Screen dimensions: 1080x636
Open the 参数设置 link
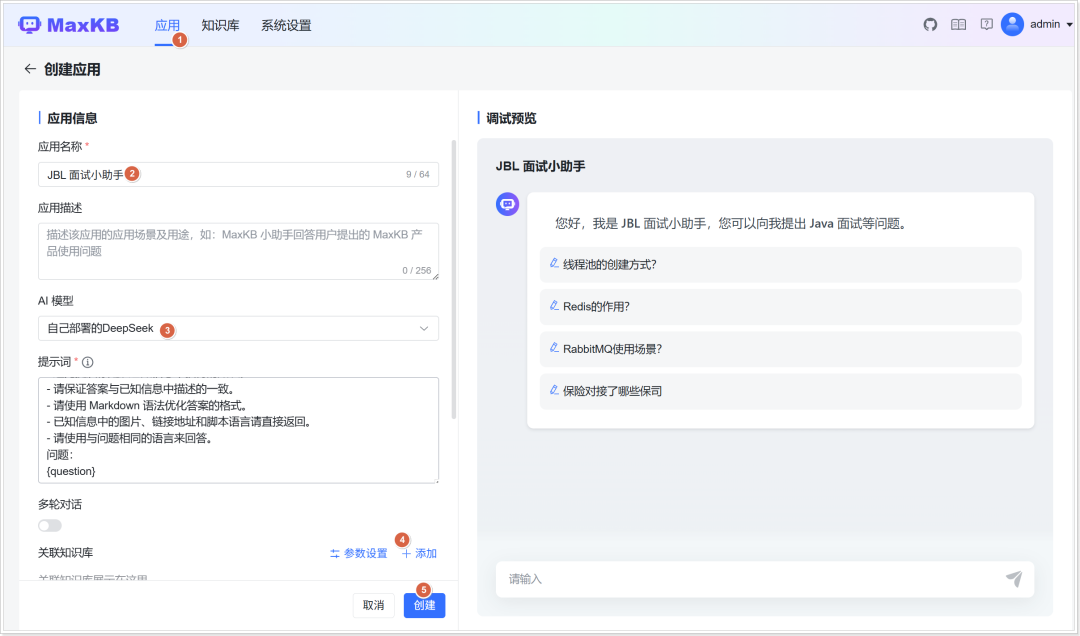[358, 553]
